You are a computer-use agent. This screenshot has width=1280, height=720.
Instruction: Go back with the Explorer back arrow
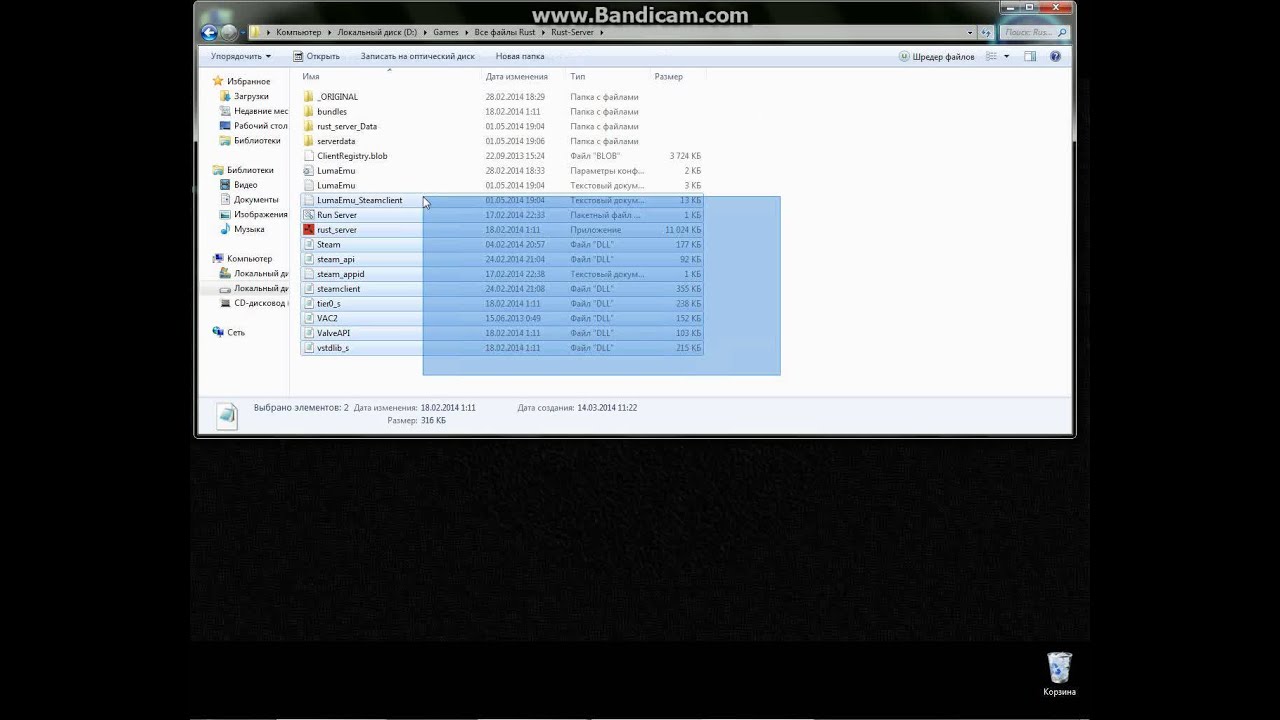pyautogui.click(x=209, y=32)
